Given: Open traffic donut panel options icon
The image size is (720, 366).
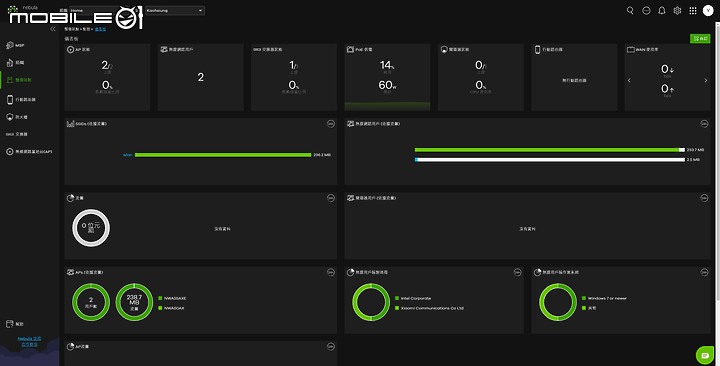Looking at the screenshot, I should 331,198.
